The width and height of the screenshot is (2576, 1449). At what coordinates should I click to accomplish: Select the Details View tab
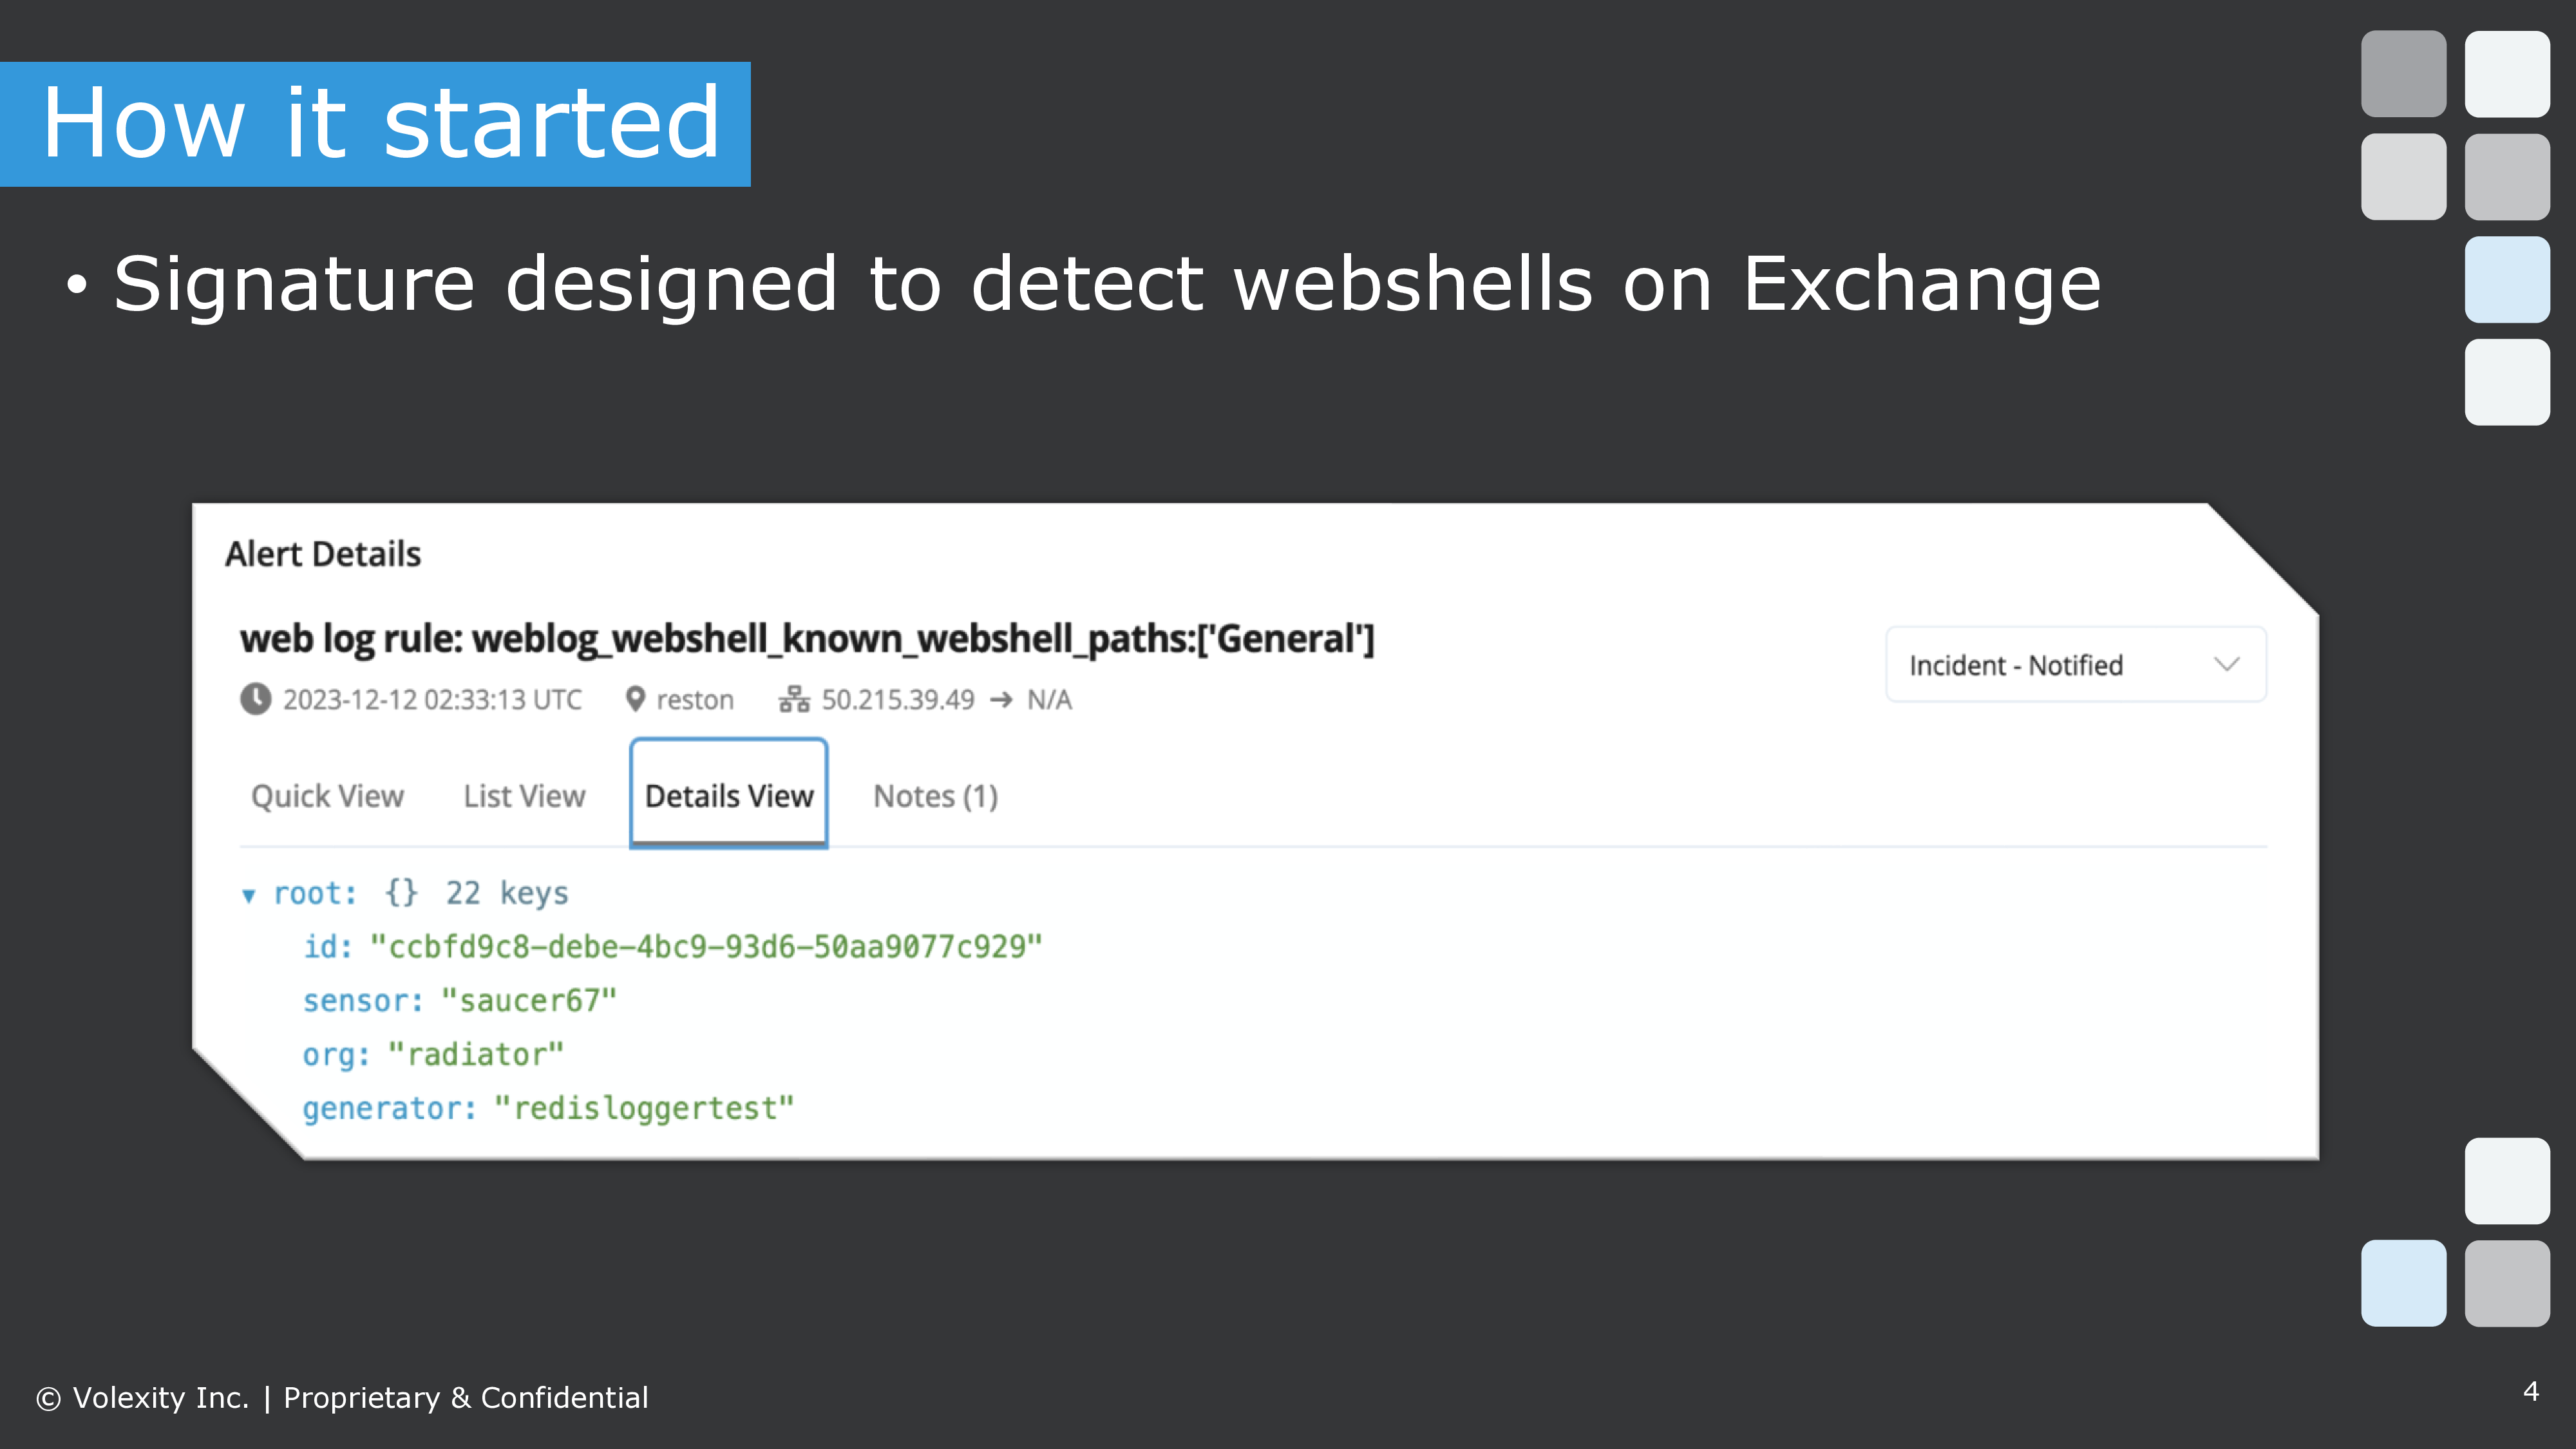(x=728, y=795)
